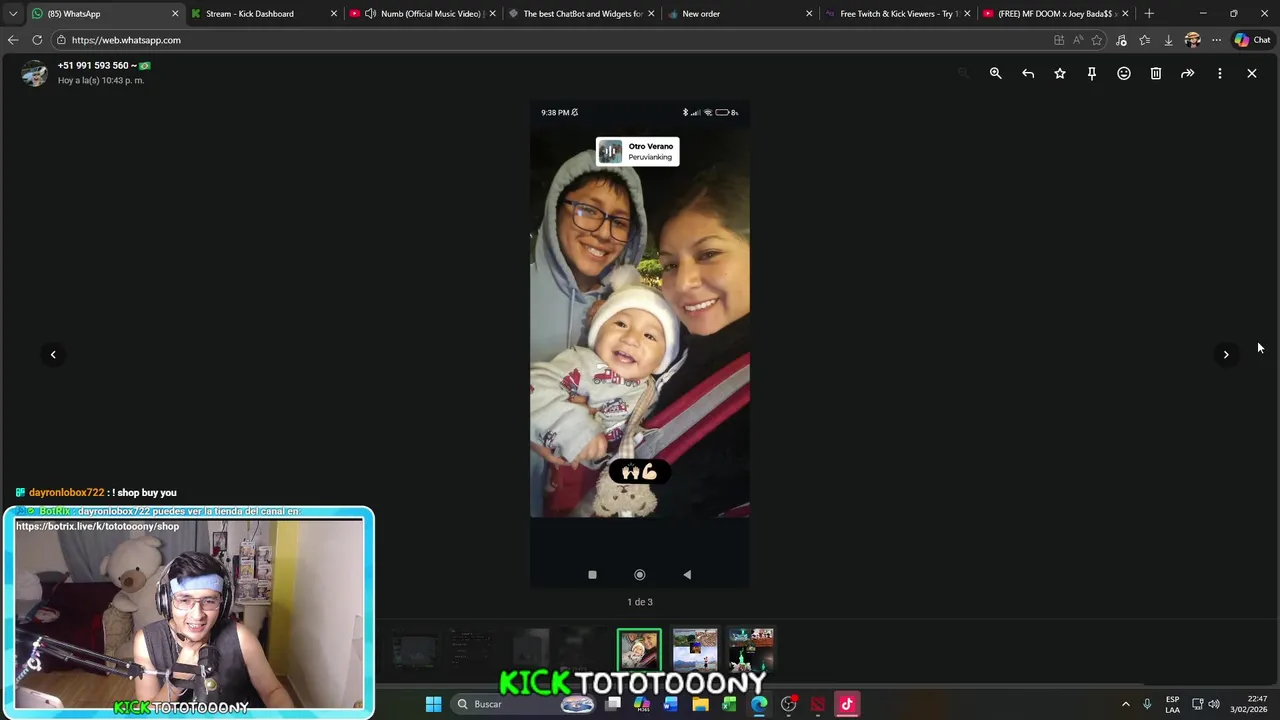
Task: Open the second thumbnail with landscape collage
Action: point(695,650)
